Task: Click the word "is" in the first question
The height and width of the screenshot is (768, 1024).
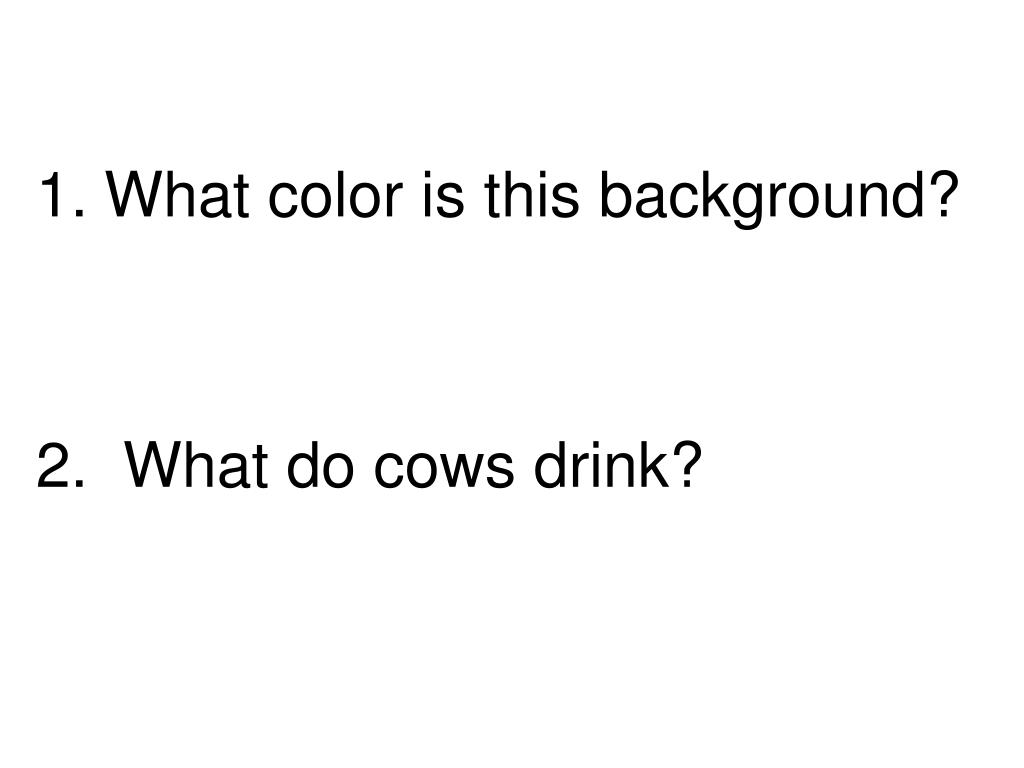Action: pos(443,194)
